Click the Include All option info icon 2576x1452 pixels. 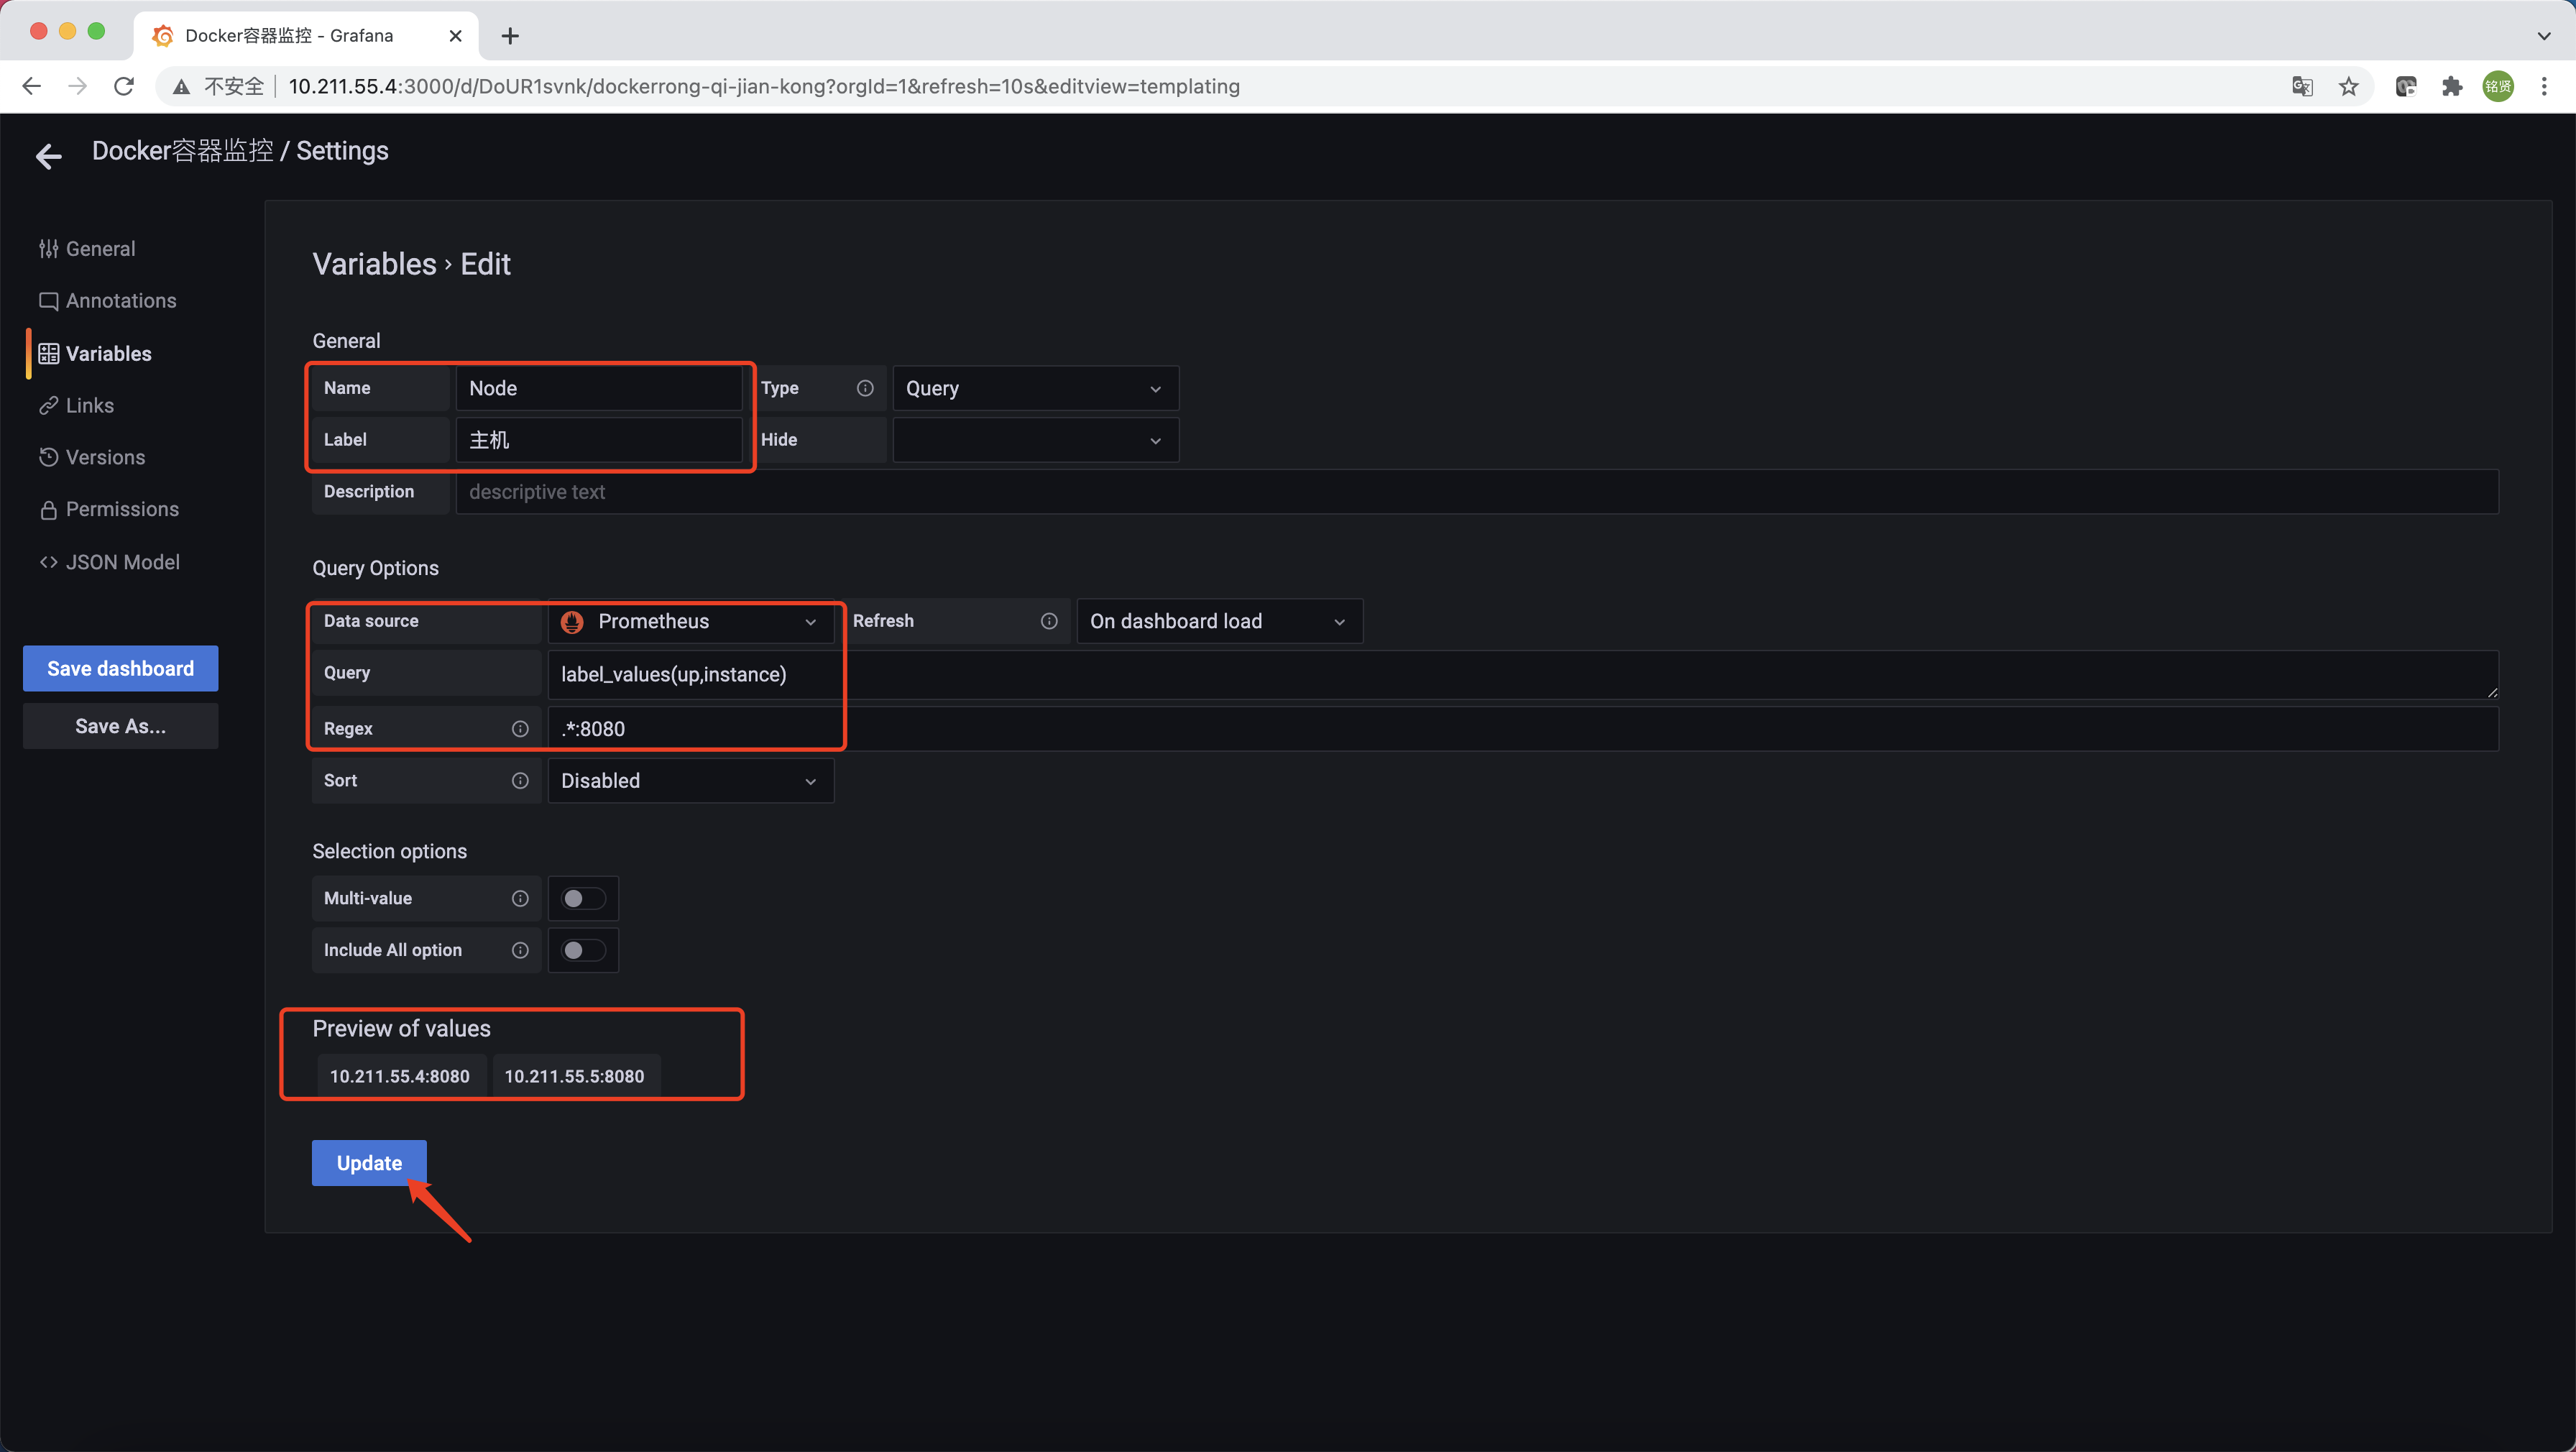(520, 950)
